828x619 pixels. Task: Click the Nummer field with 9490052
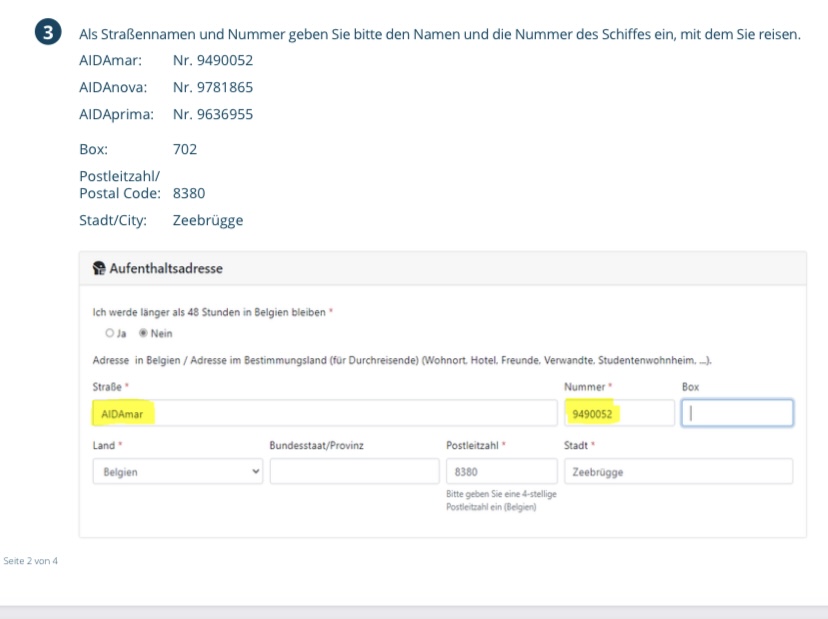617,413
